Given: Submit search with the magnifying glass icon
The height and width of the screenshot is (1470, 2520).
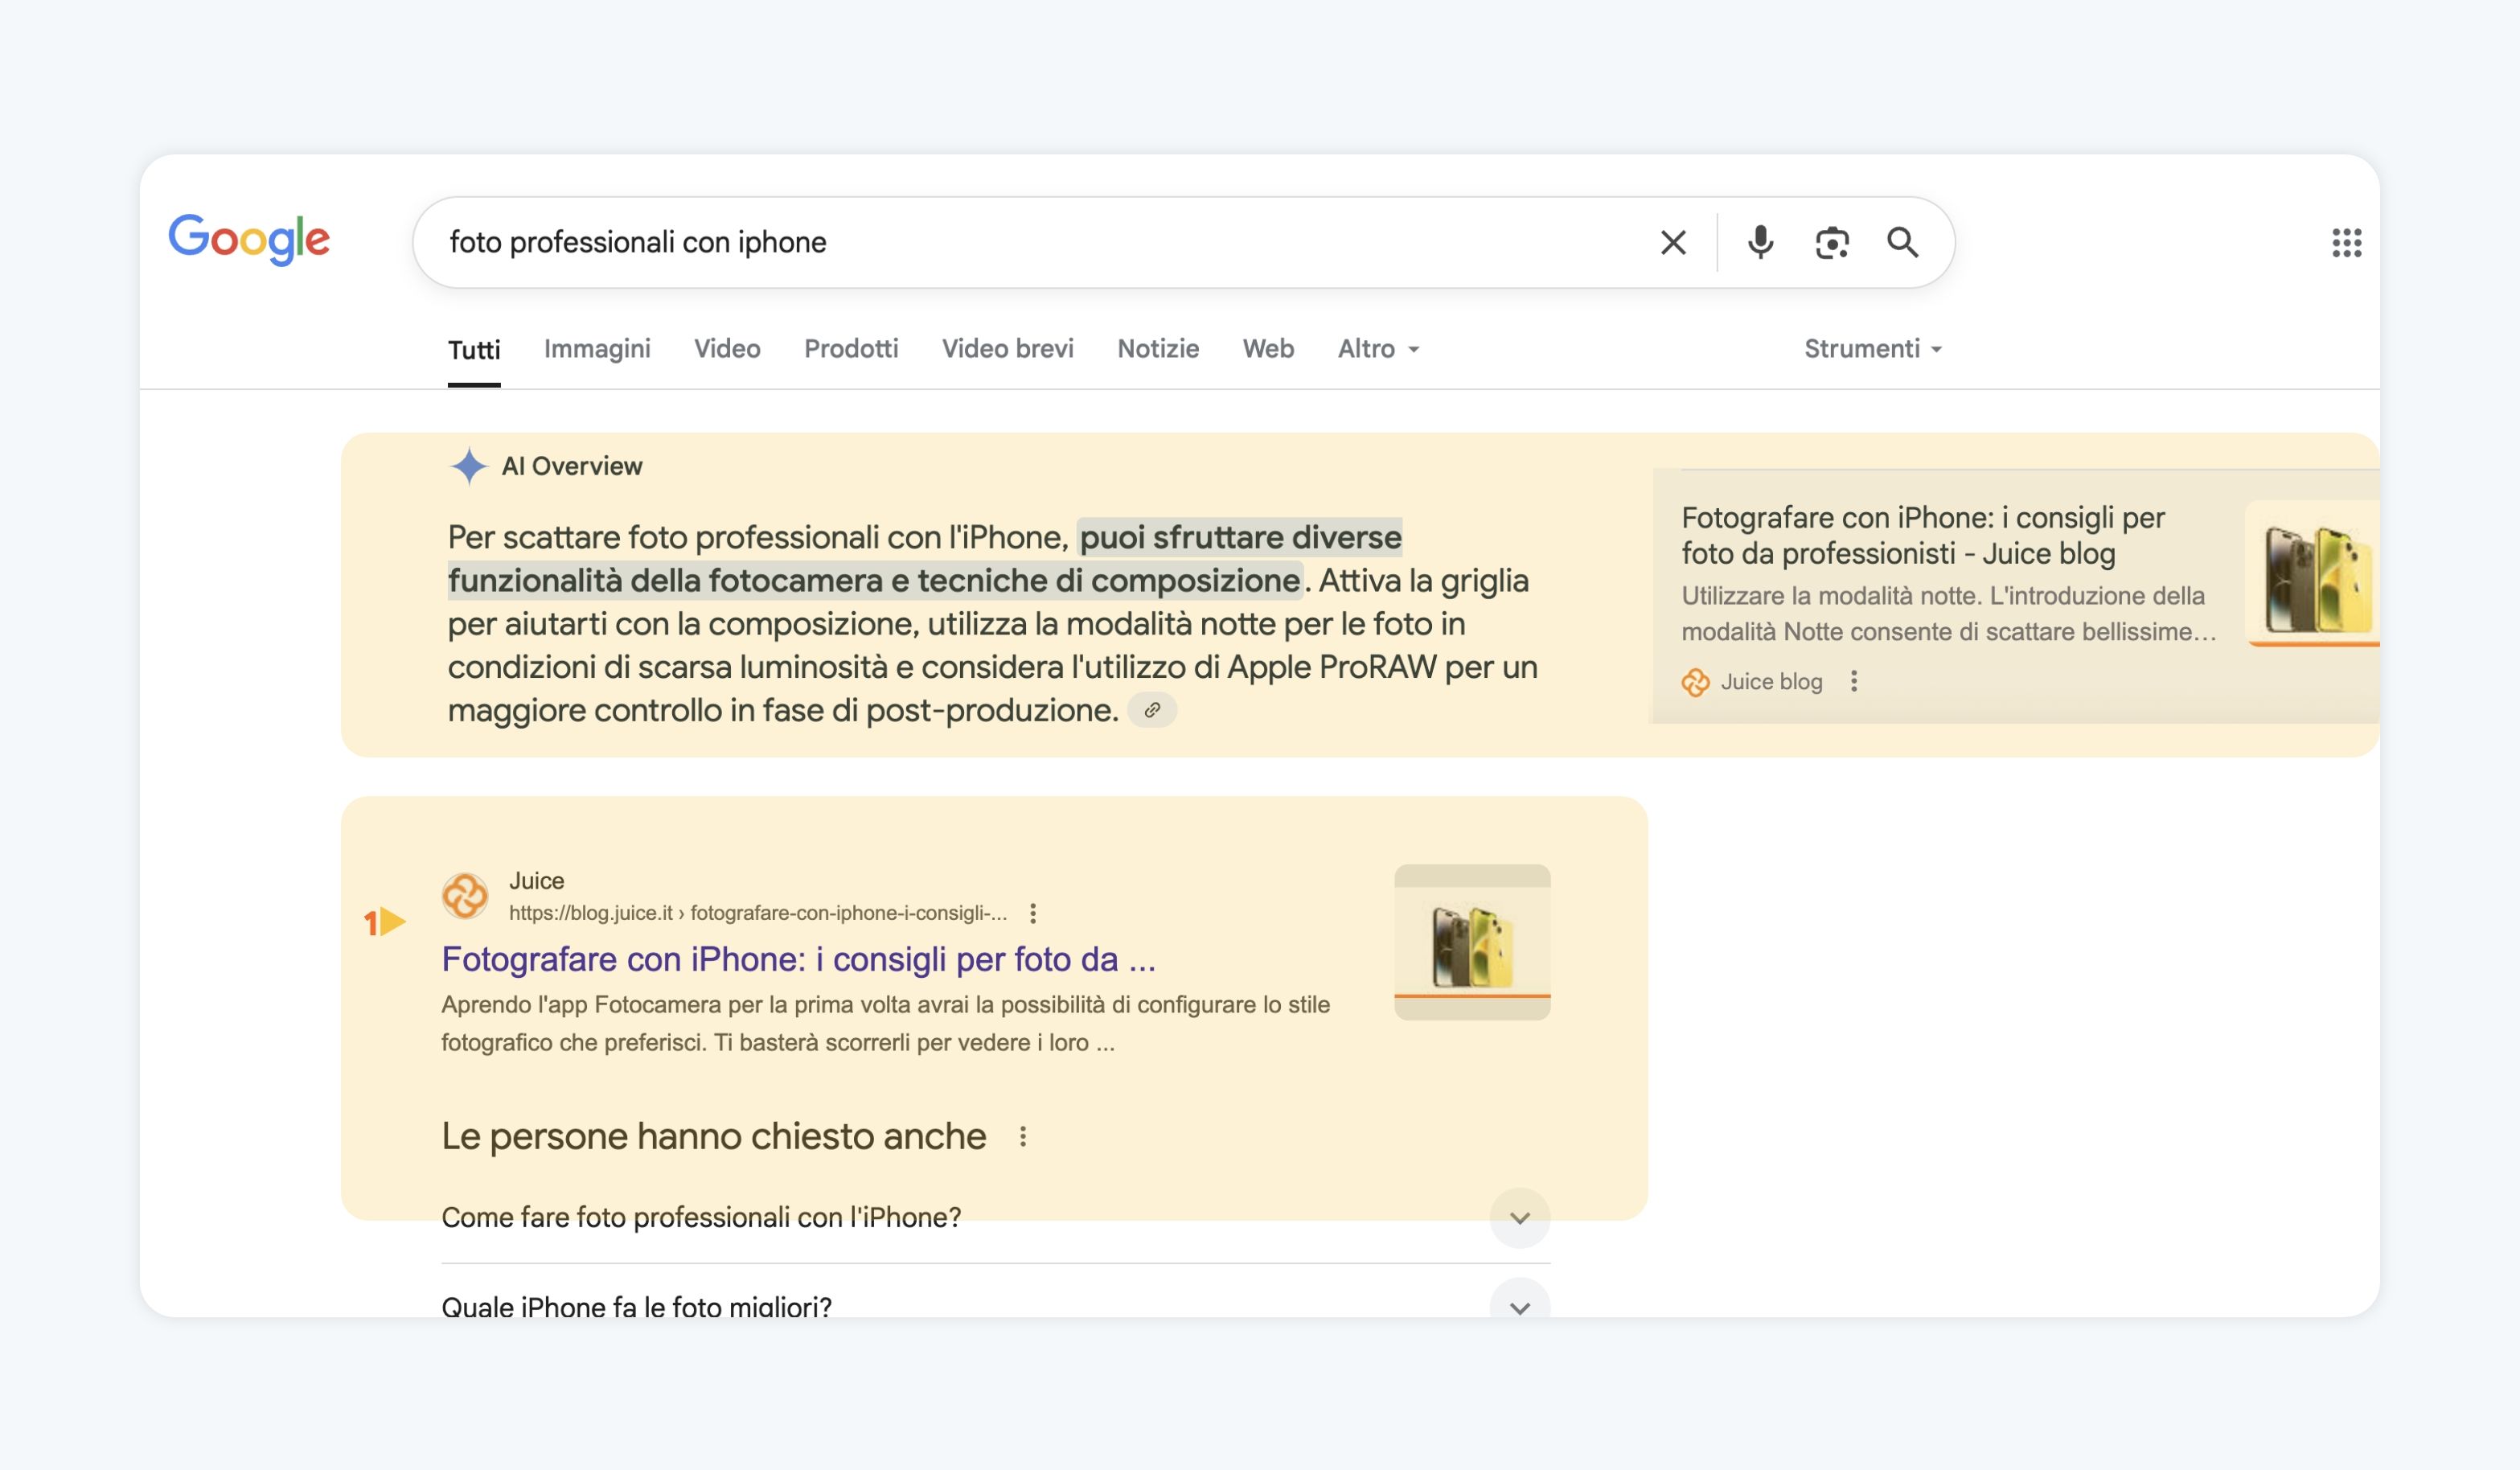Looking at the screenshot, I should (1902, 242).
